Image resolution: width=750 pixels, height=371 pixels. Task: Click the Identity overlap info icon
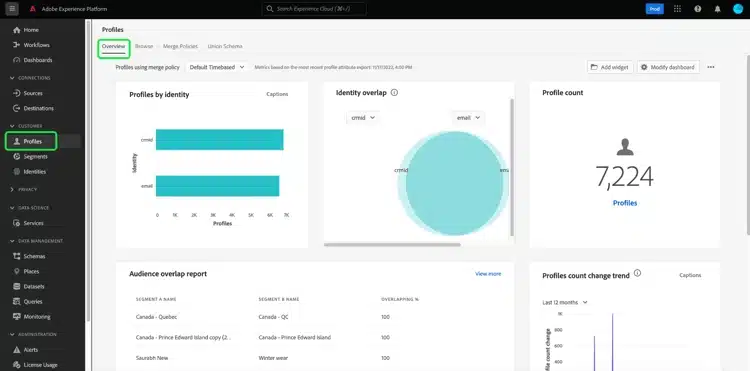coord(394,93)
